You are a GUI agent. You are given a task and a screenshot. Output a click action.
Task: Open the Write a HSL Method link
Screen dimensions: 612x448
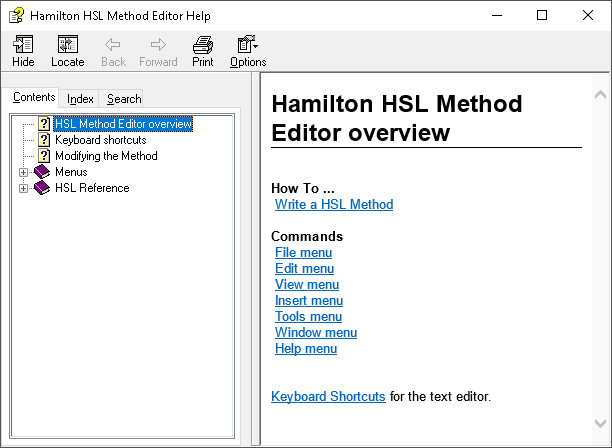[x=334, y=204]
